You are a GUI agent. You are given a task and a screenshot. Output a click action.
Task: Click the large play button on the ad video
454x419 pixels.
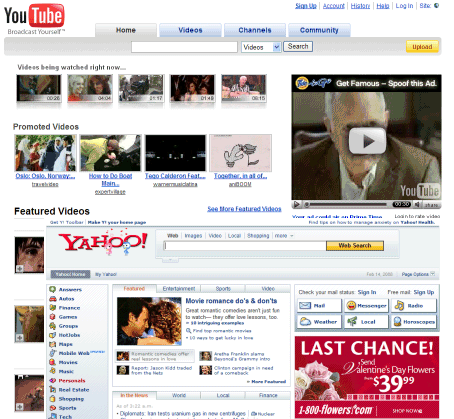(x=367, y=141)
